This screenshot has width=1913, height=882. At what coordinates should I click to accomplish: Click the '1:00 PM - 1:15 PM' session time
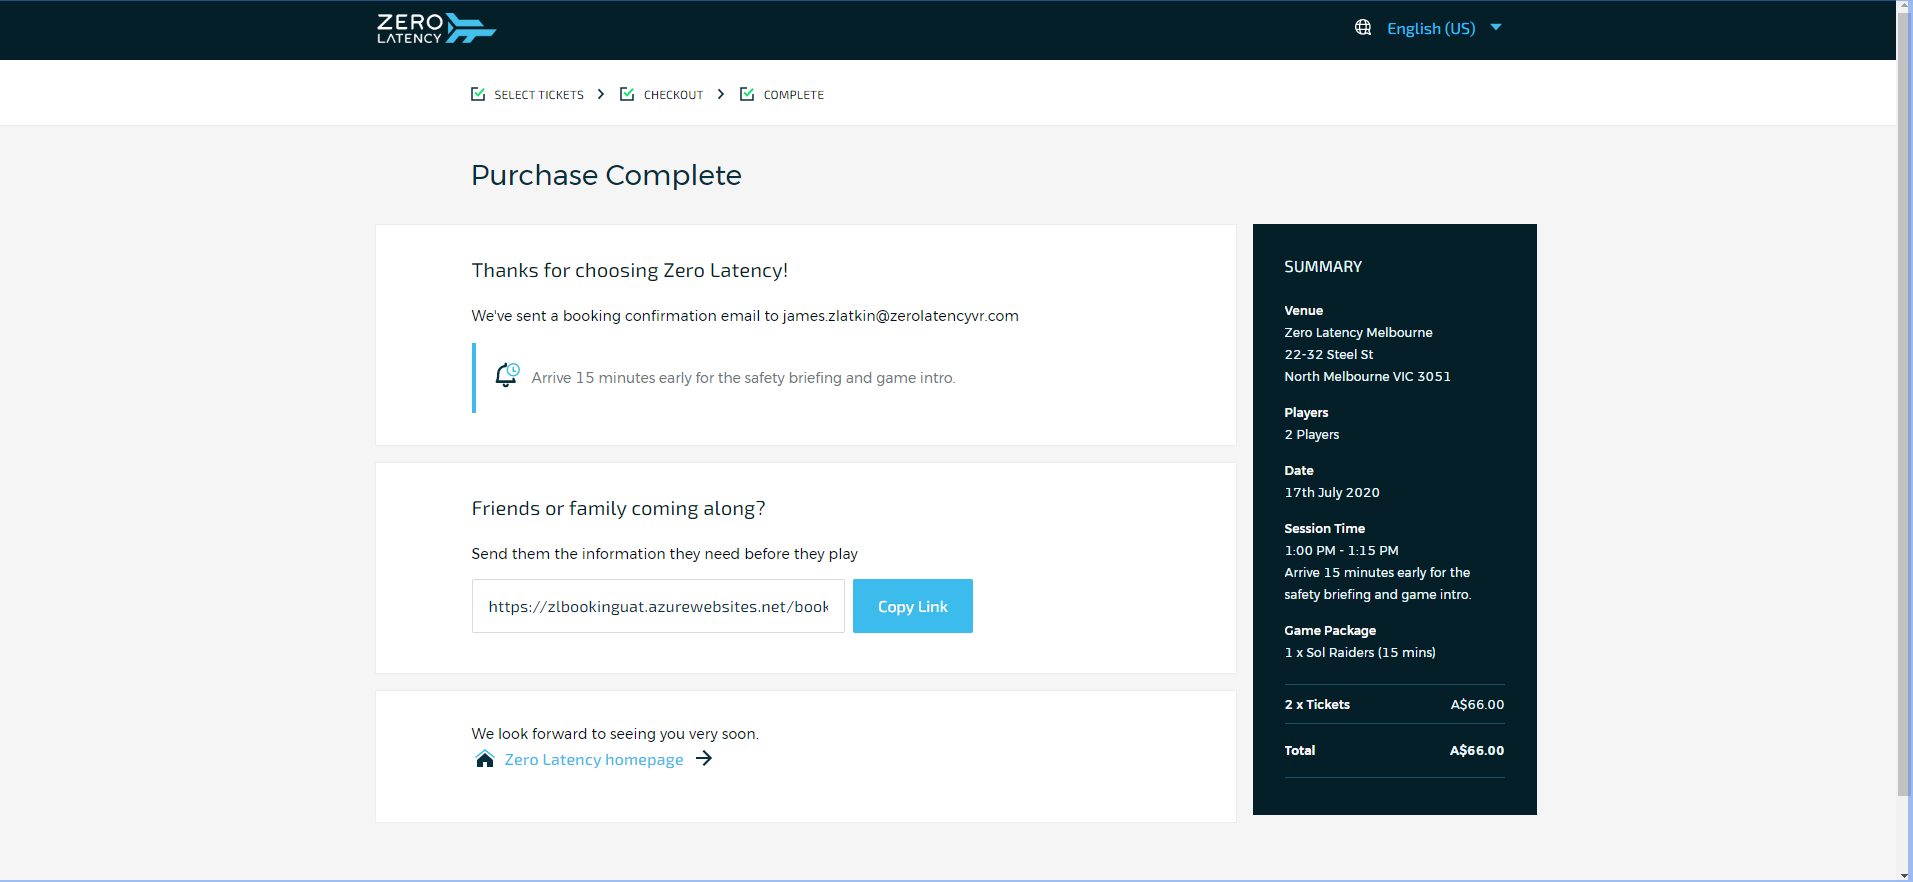[1341, 551]
